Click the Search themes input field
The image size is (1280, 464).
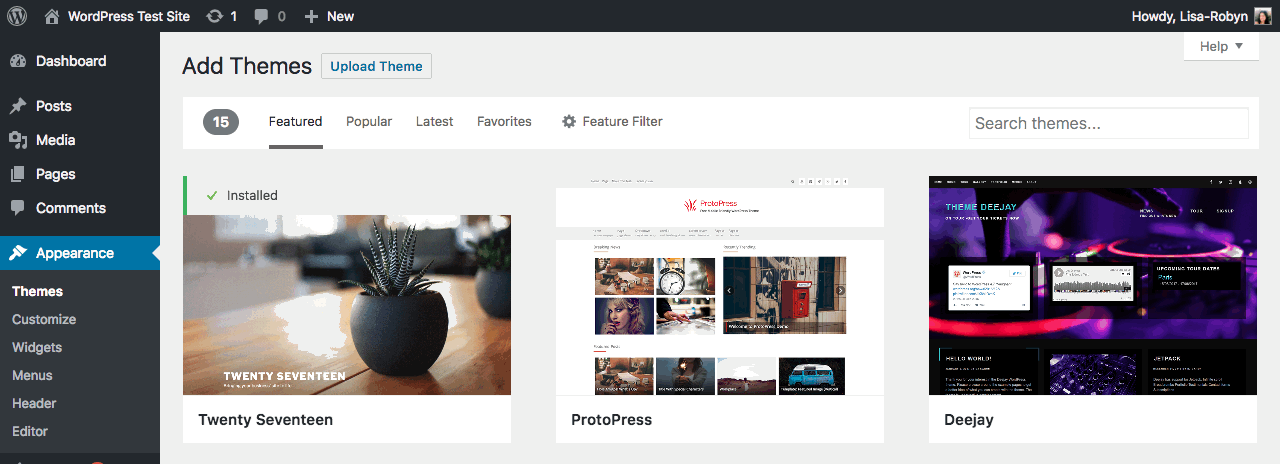tap(1108, 123)
